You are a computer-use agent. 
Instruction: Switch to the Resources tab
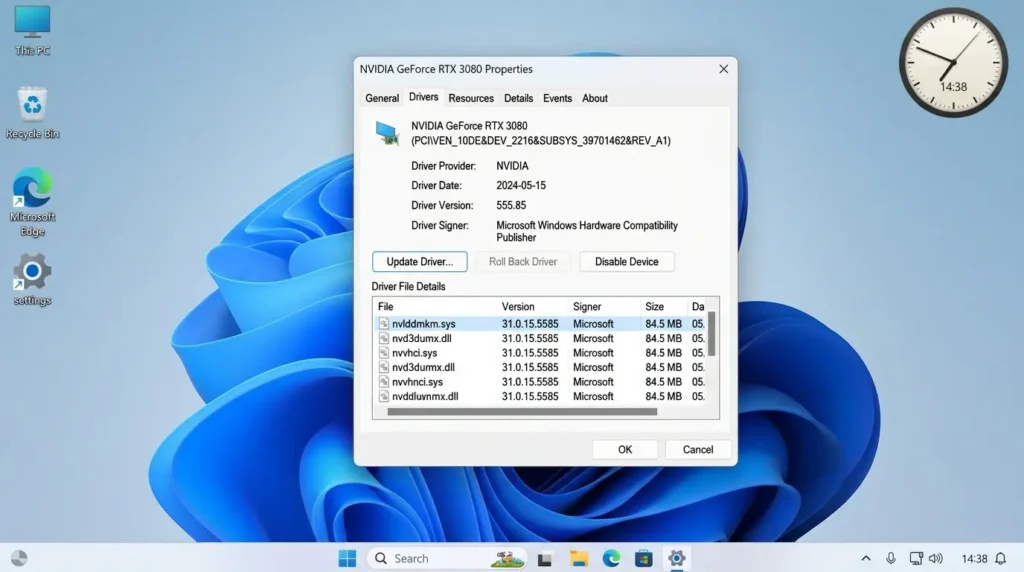click(x=471, y=98)
